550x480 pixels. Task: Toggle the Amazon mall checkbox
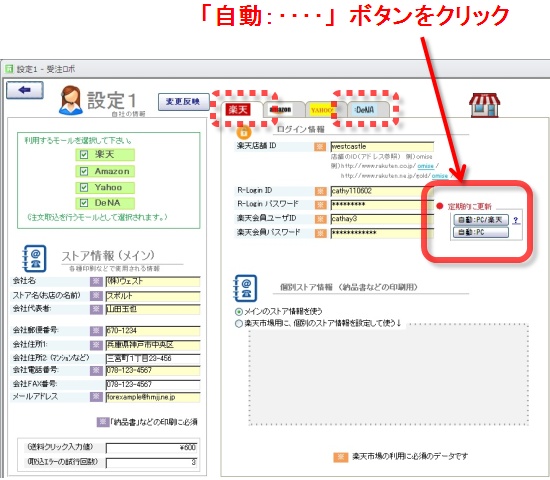(84, 171)
